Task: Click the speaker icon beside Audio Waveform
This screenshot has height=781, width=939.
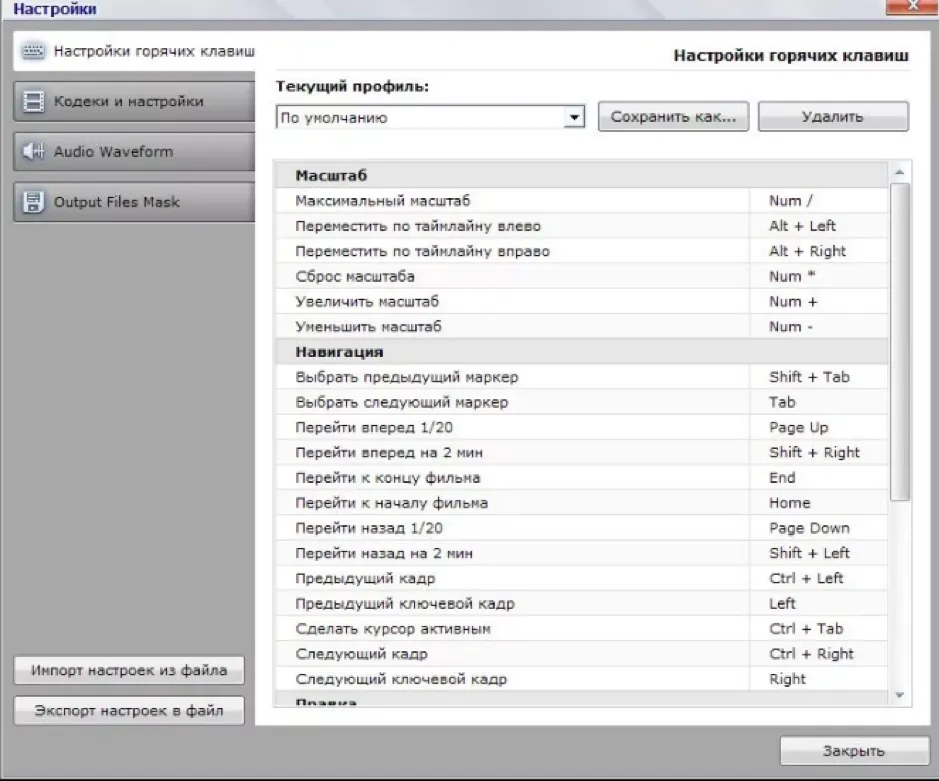Action: pyautogui.click(x=33, y=152)
